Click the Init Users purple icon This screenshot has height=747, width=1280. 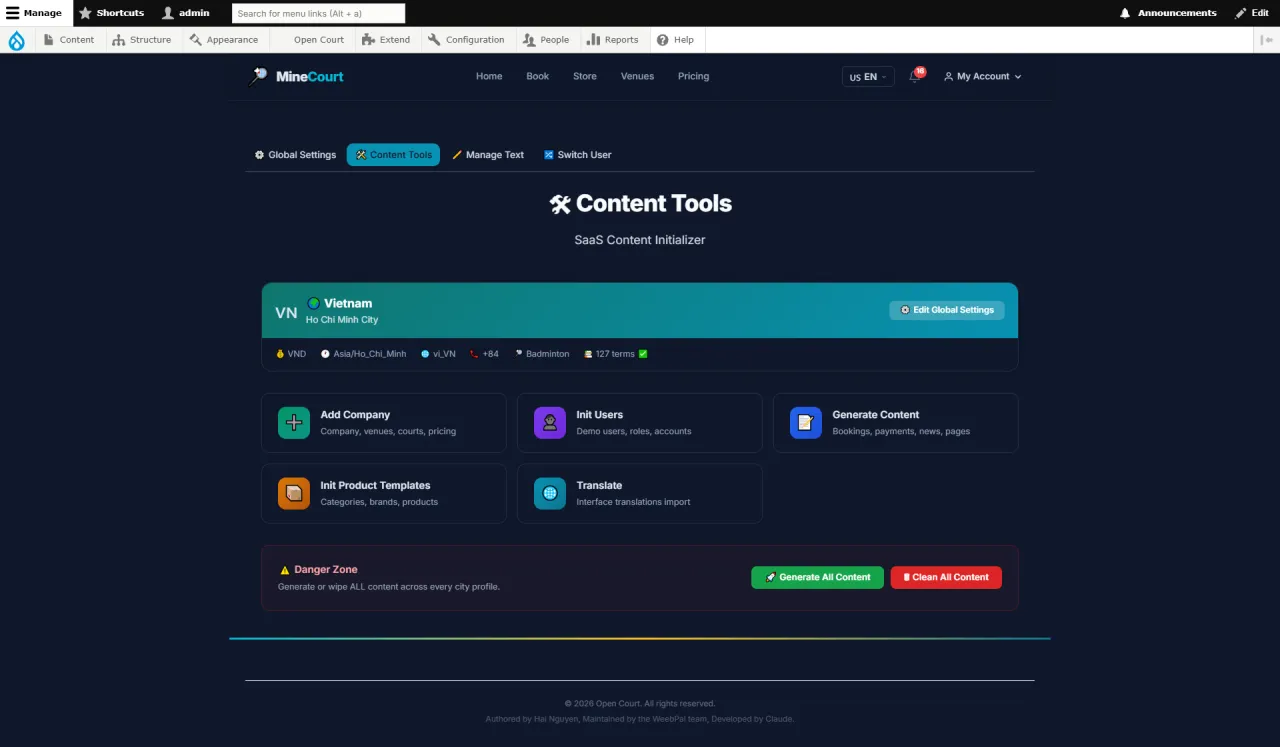(x=550, y=423)
